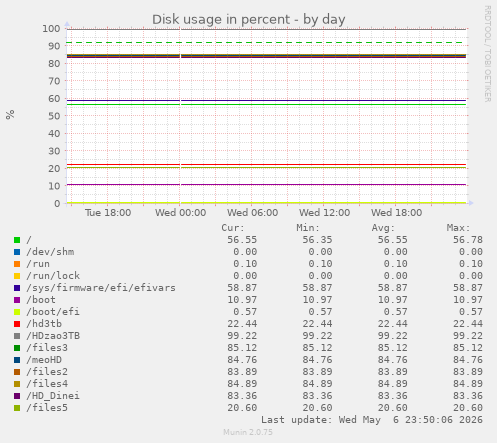Click the navy /meoHD legend swatch
The height and width of the screenshot is (443, 497).
pos(17,360)
